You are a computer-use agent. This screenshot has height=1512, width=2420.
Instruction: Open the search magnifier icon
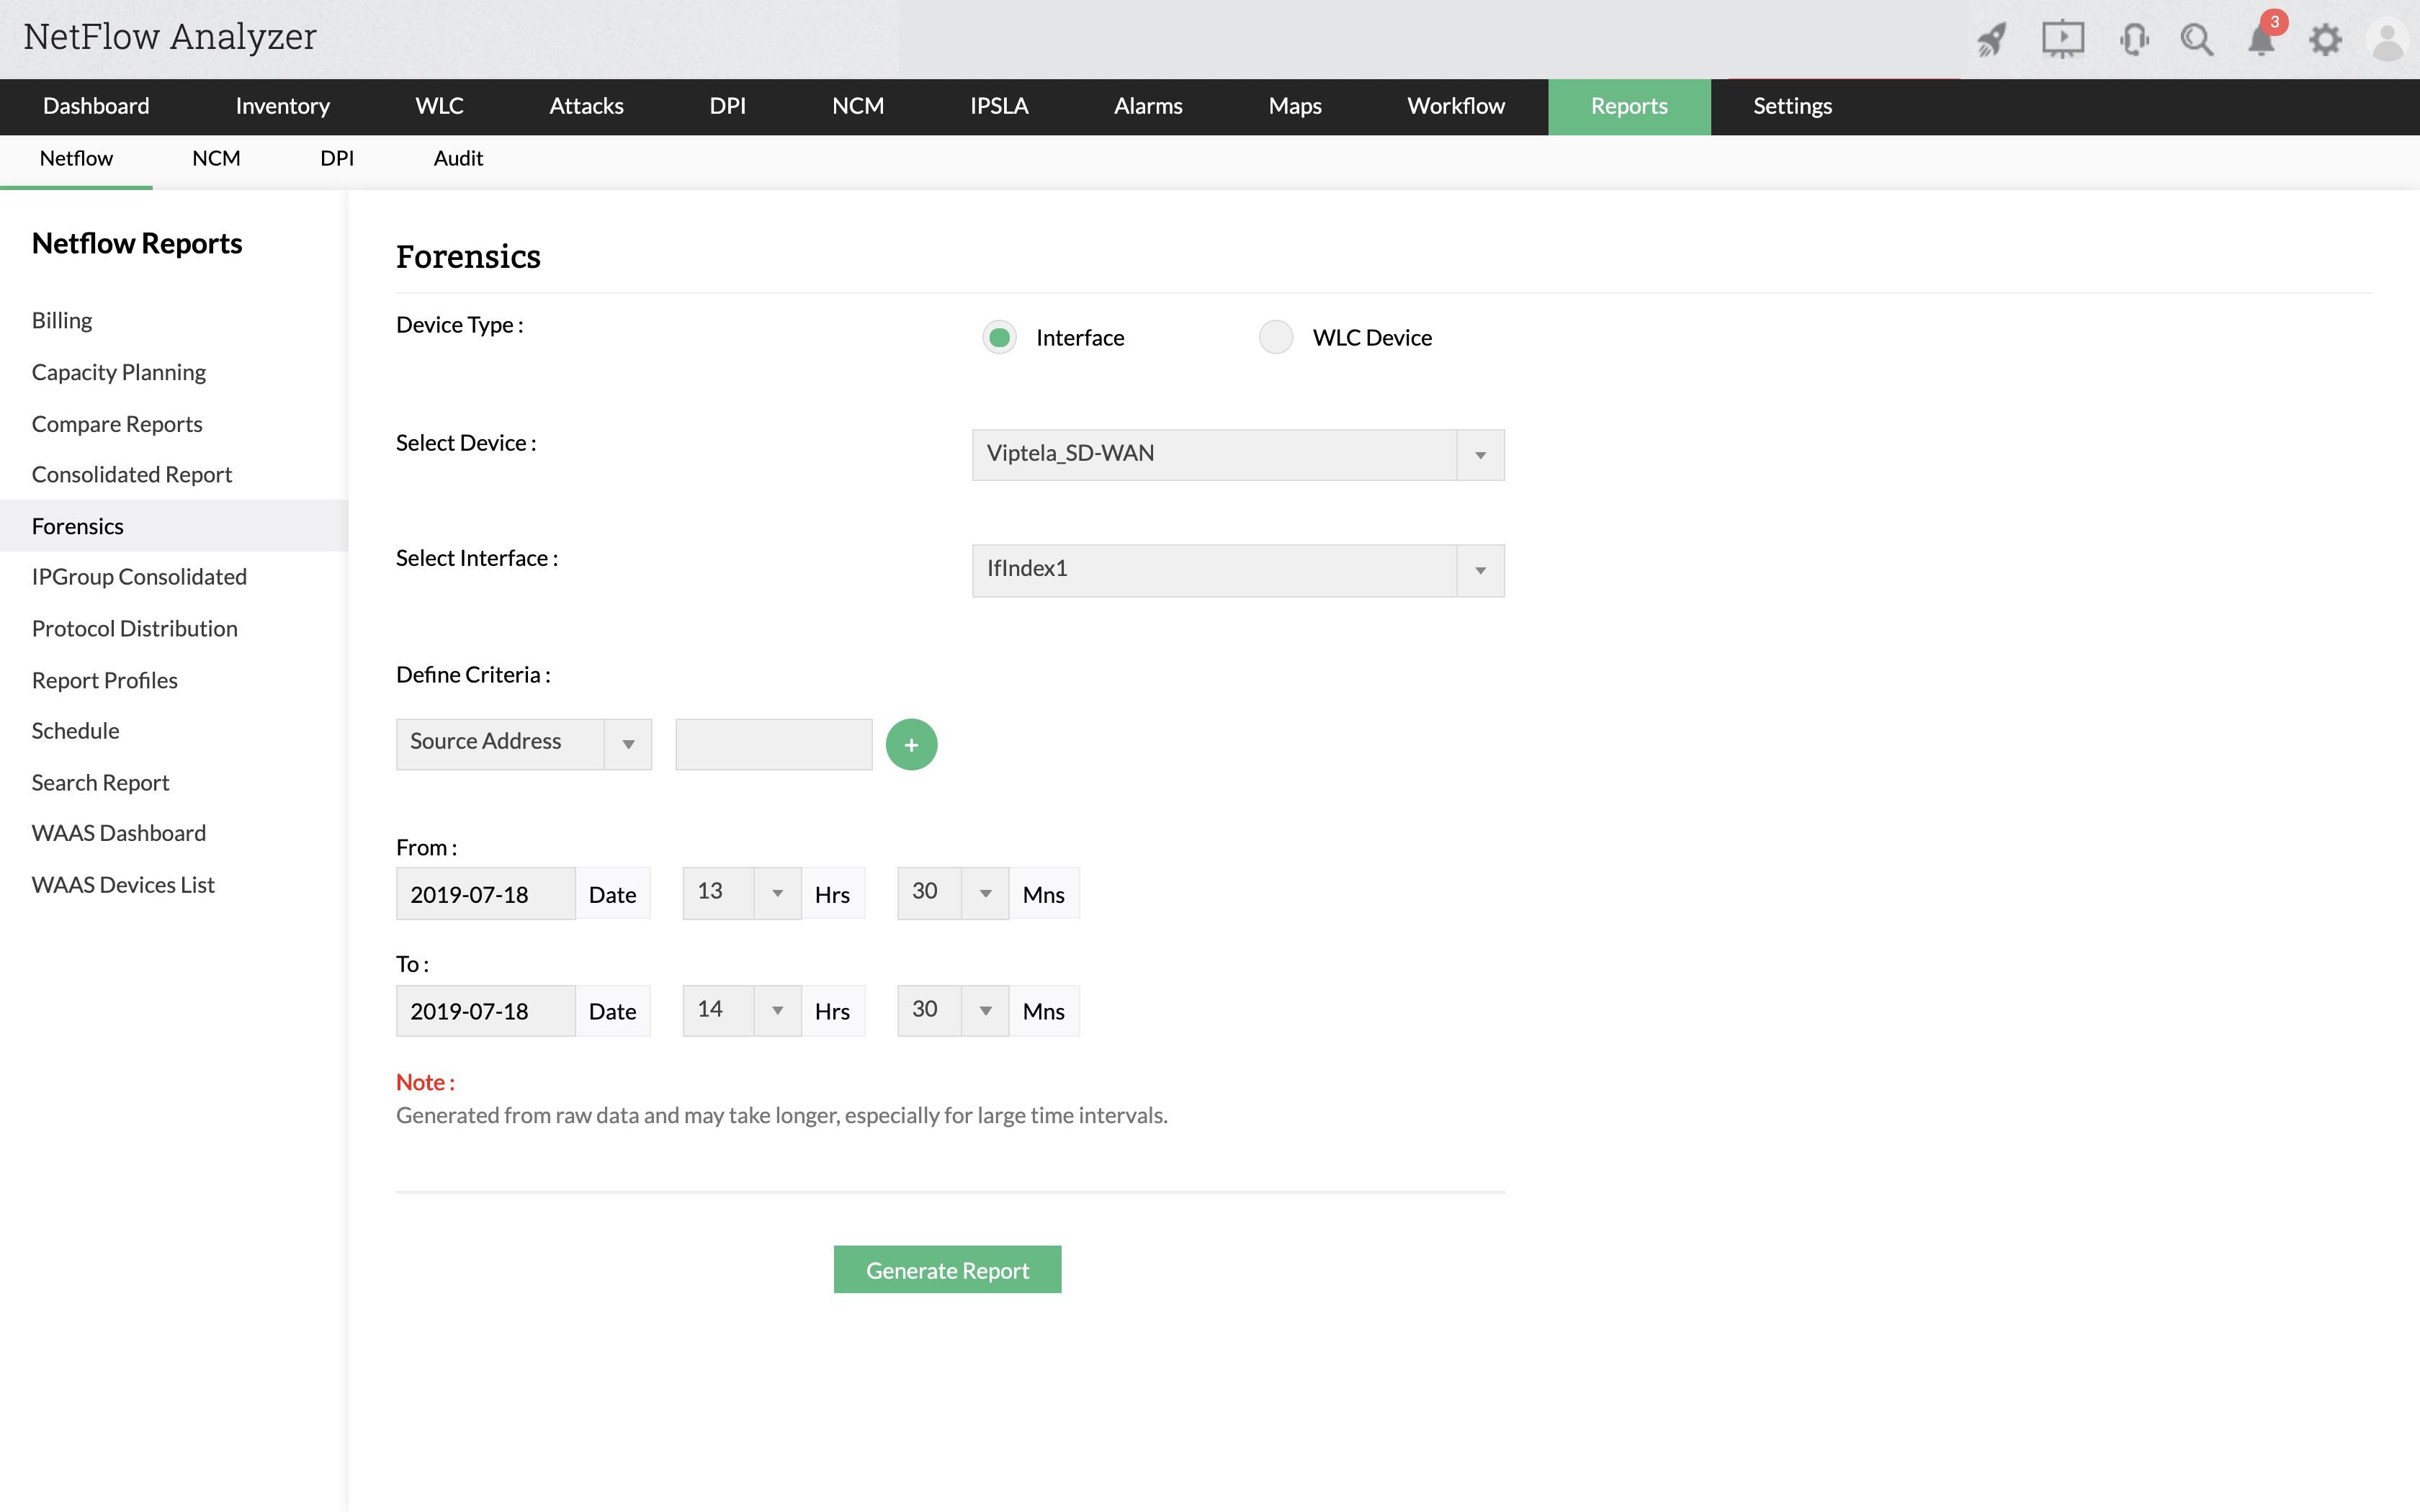pos(2196,40)
